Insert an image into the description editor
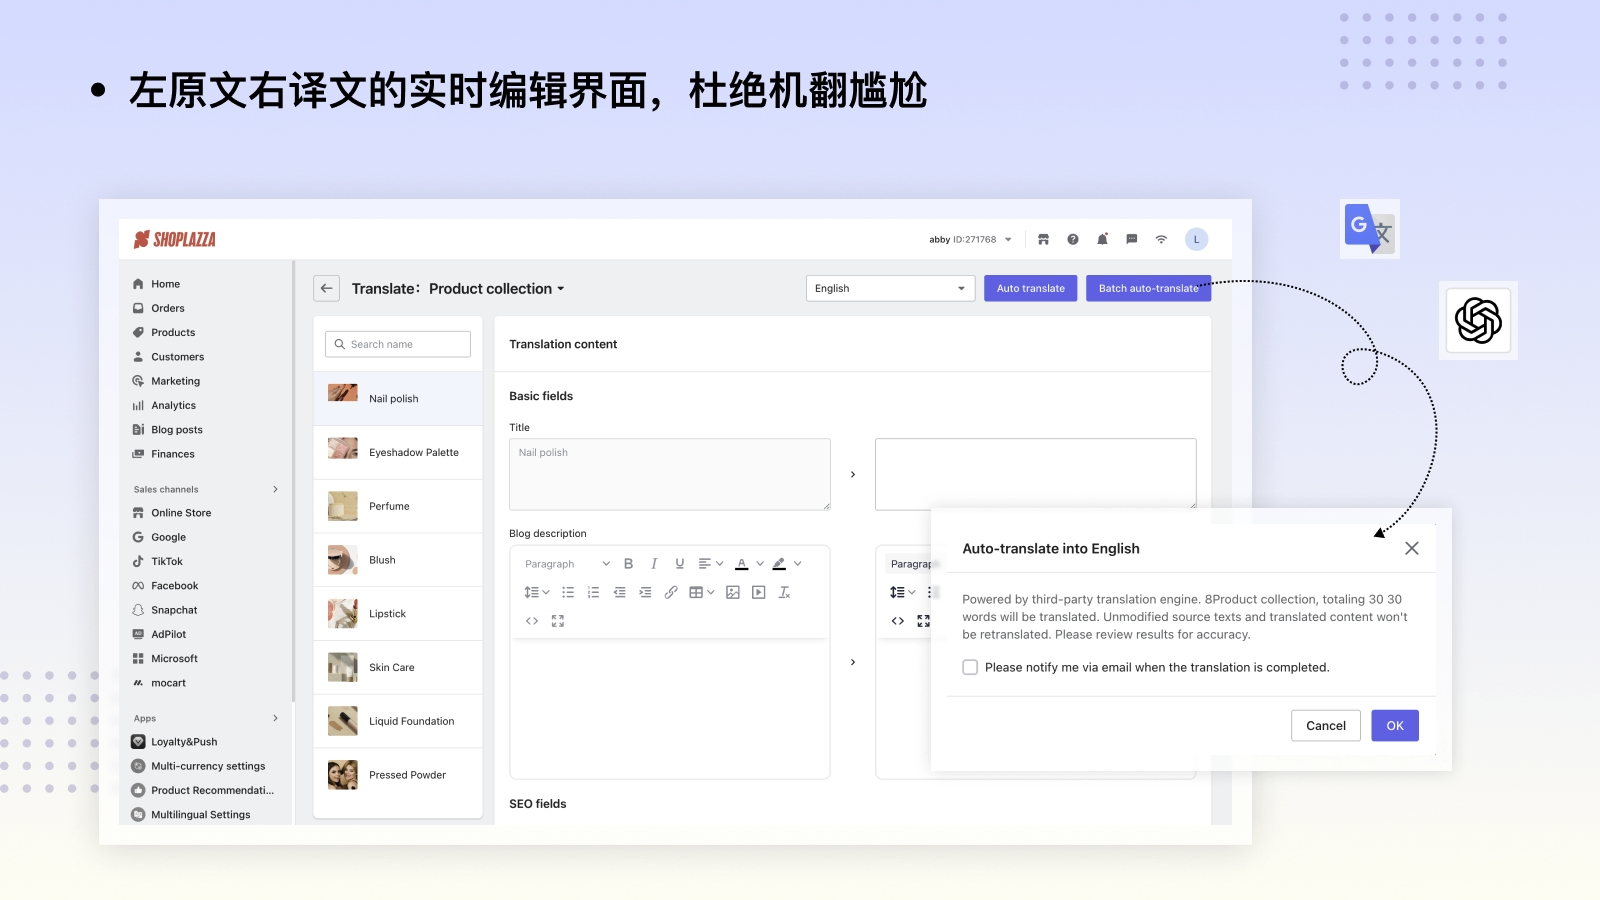 [x=732, y=592]
